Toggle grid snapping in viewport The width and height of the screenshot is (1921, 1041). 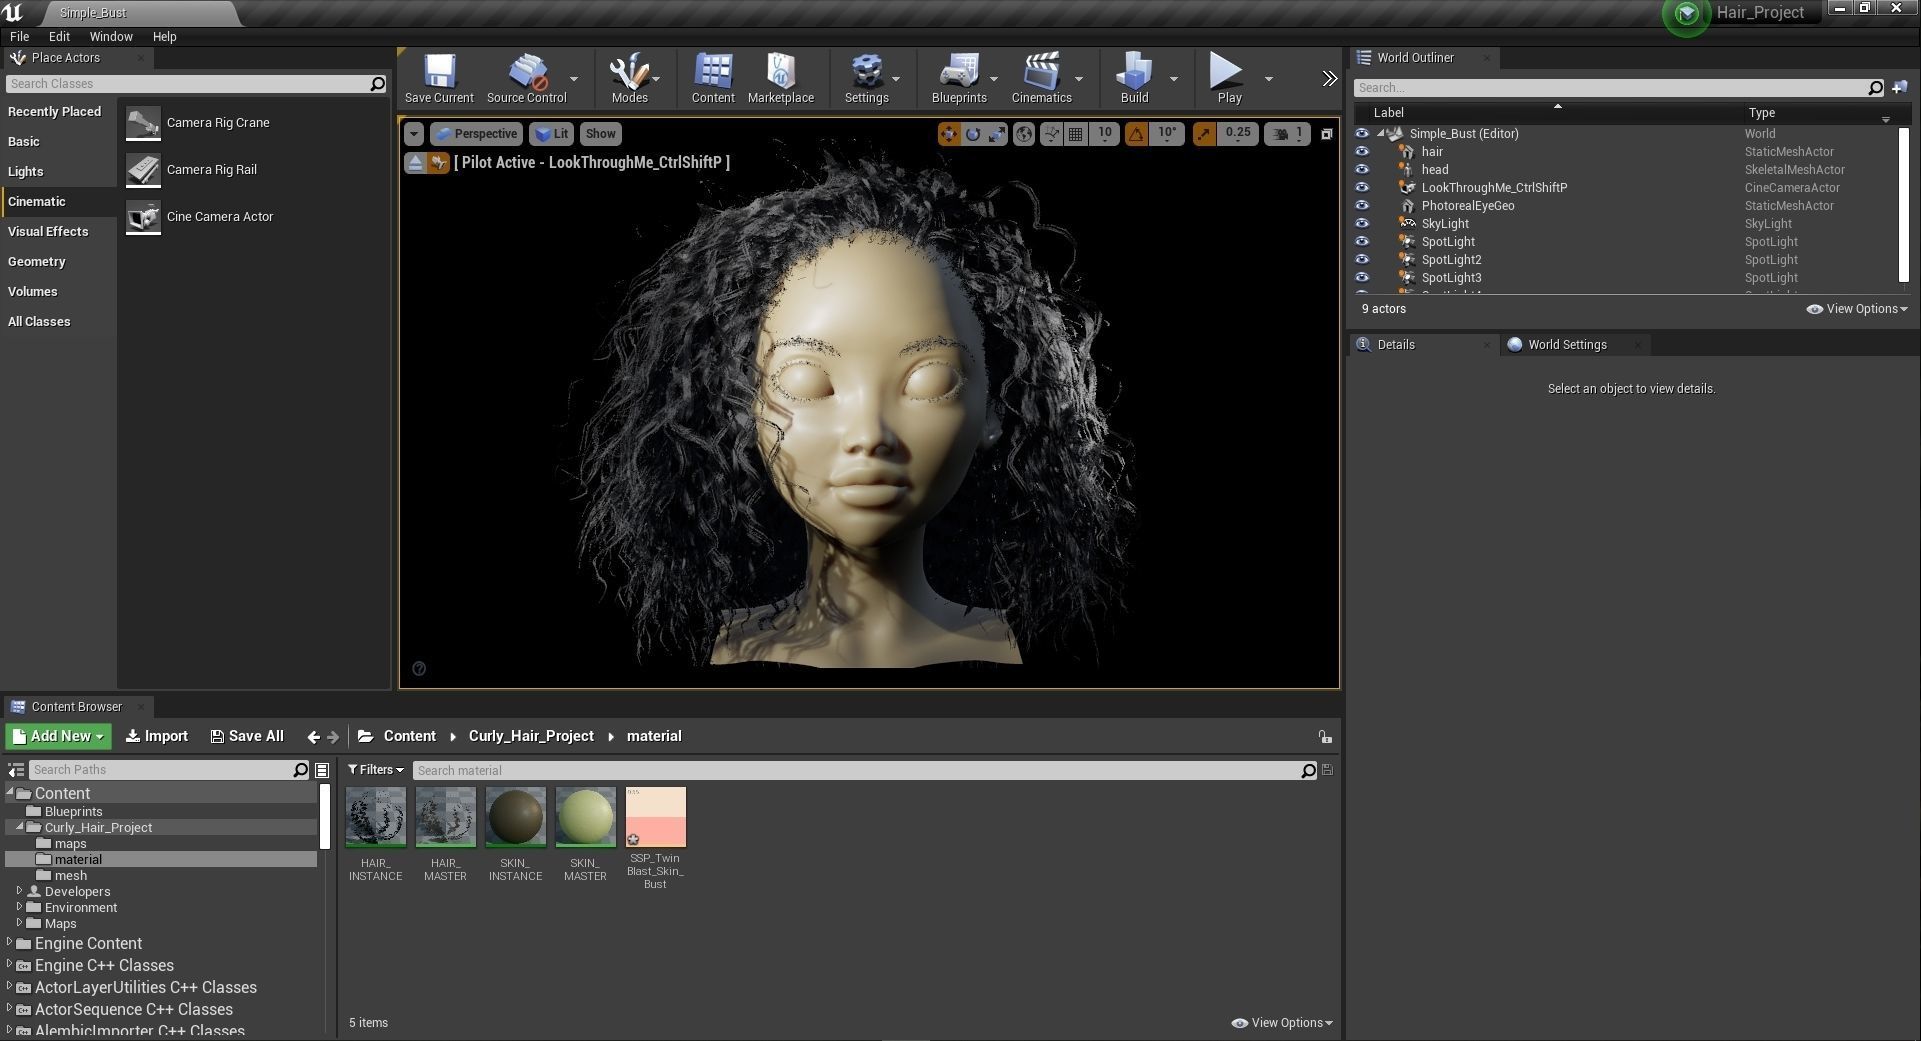1076,133
